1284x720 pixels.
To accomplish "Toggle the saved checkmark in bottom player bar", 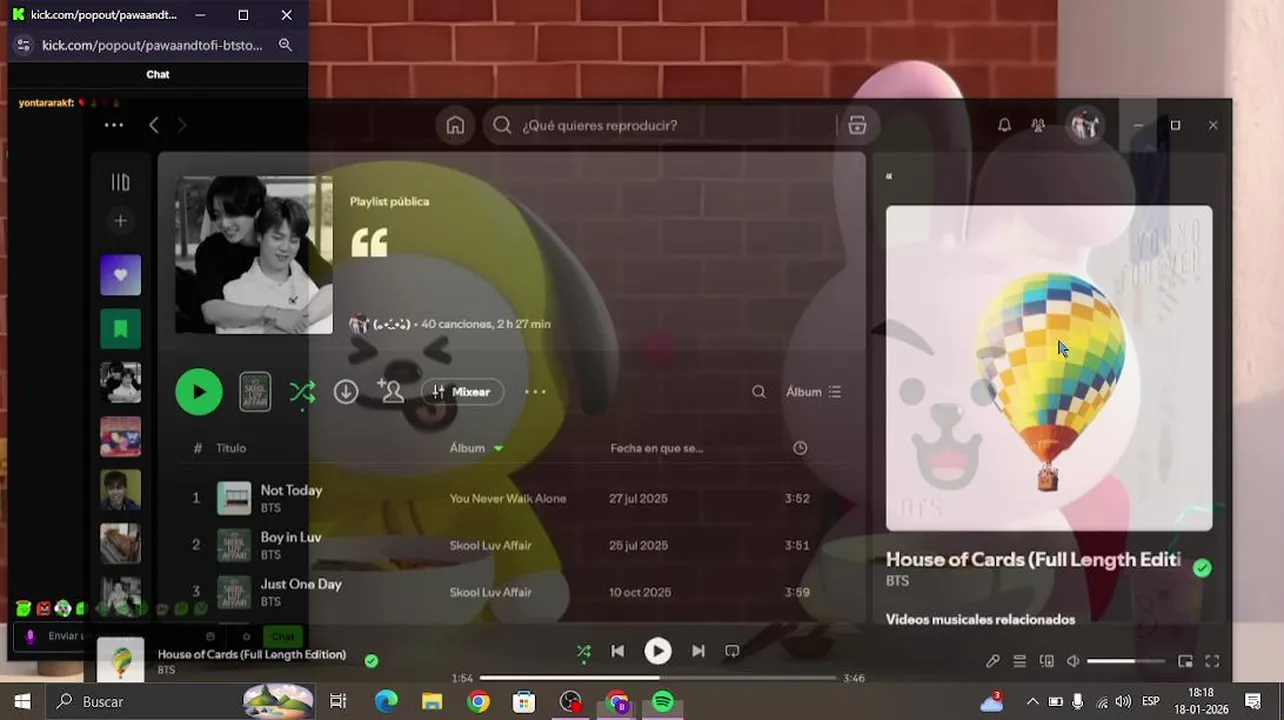I will 371,660.
